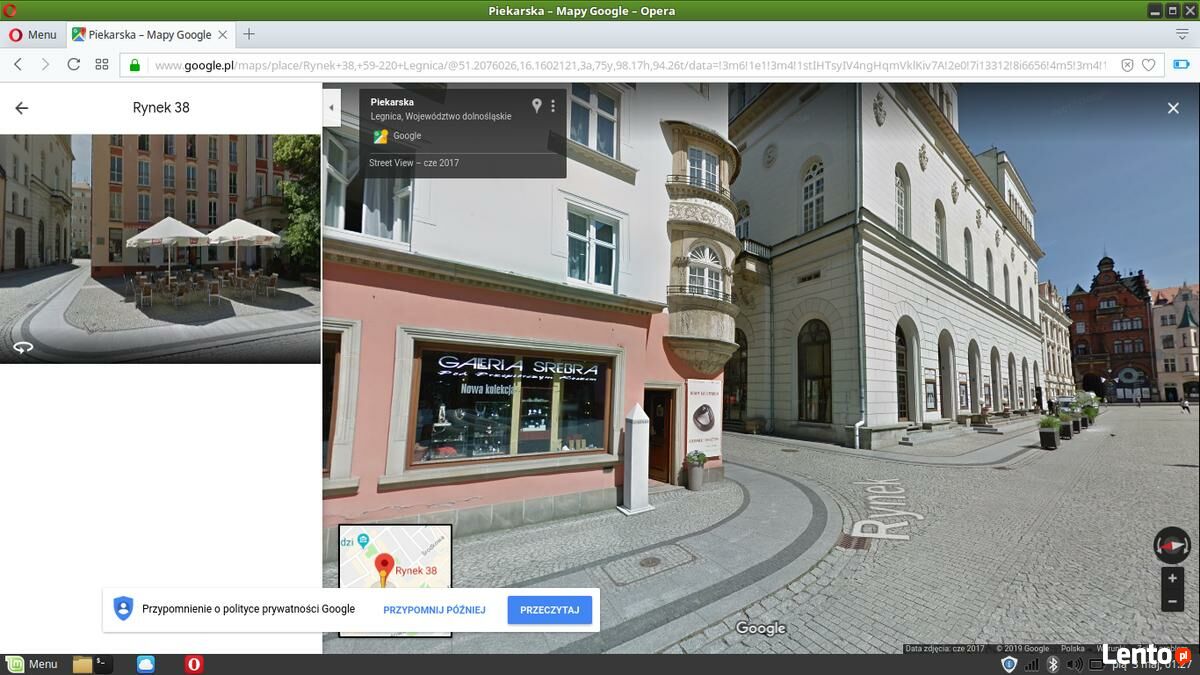The image size is (1200, 675).
Task: Click the green secure padlock icon
Action: [134, 65]
